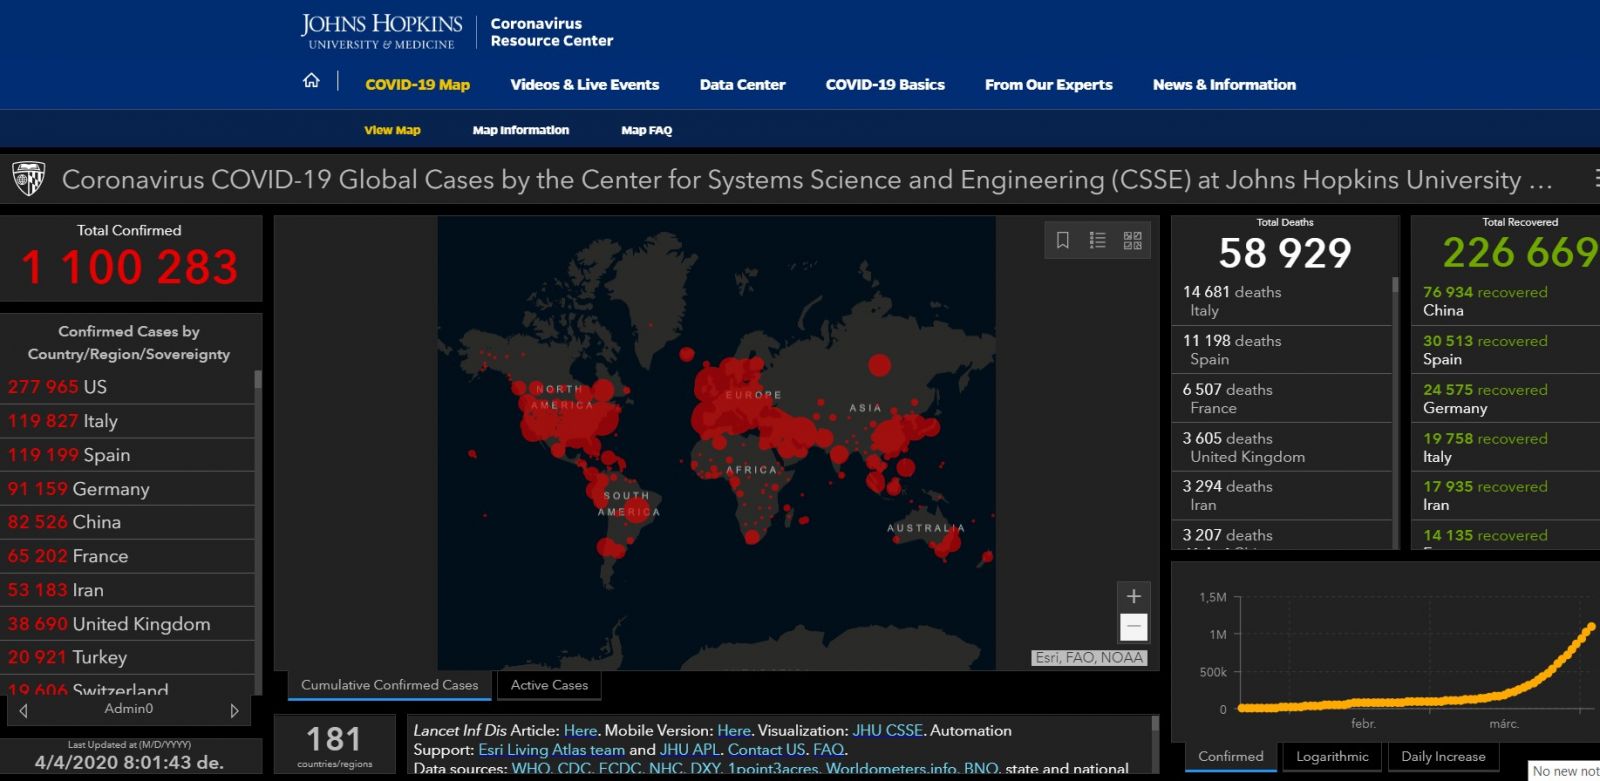The height and width of the screenshot is (781, 1600).
Task: Click the Johns Hopkins shield logo in dashboard header
Action: [x=28, y=180]
